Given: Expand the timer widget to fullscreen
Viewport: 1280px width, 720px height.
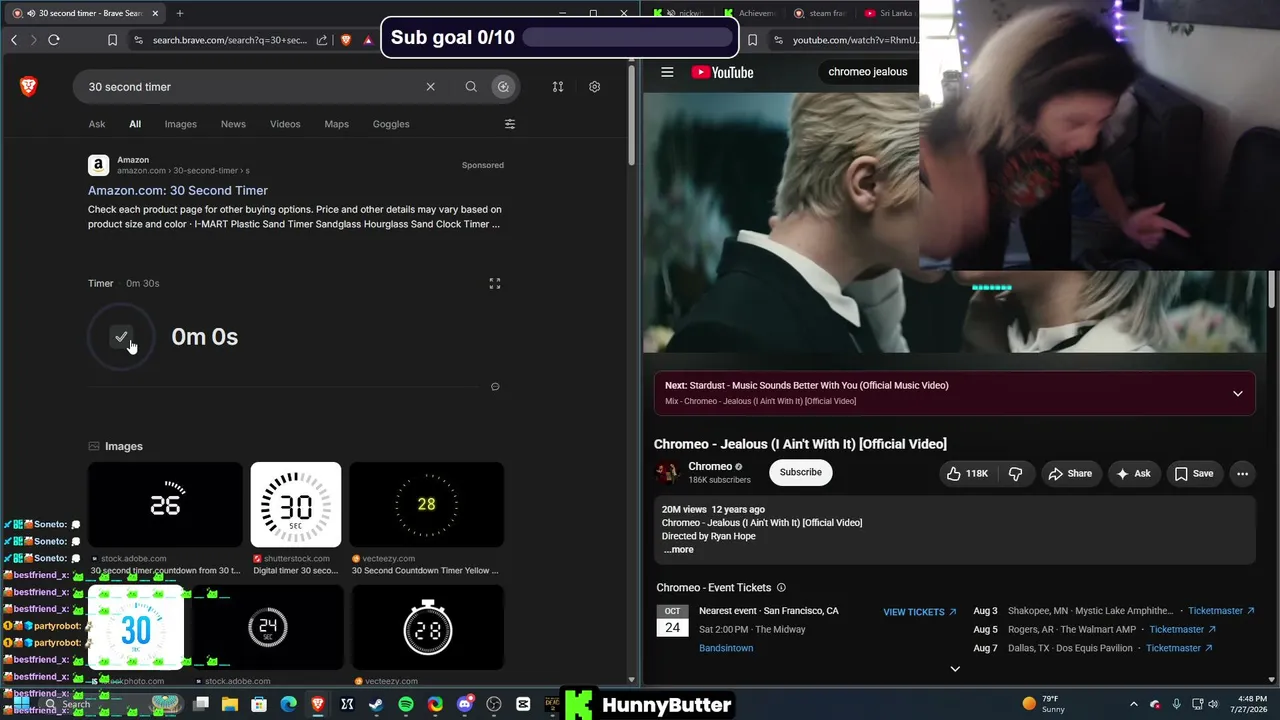Looking at the screenshot, I should [494, 284].
